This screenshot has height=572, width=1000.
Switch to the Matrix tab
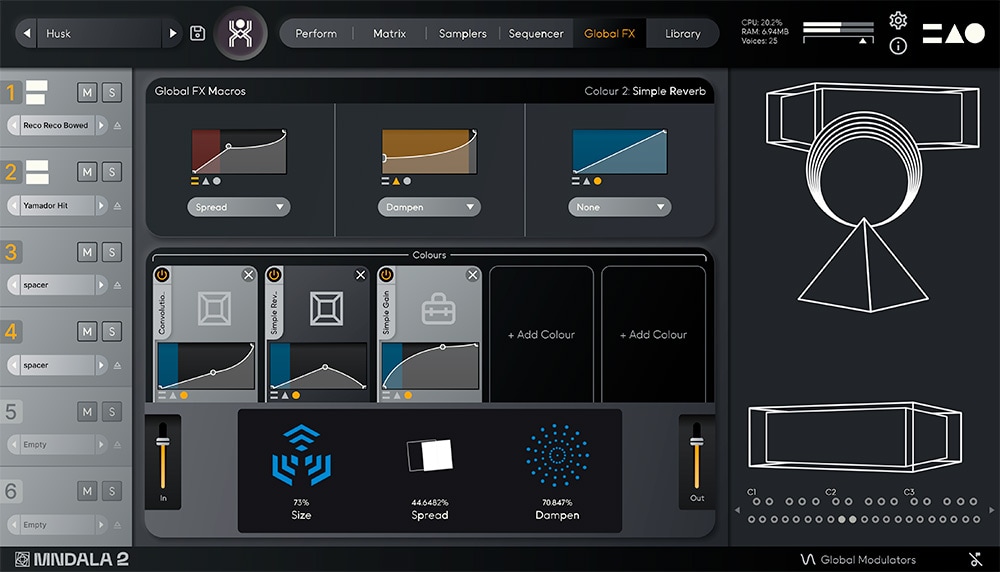(x=389, y=33)
